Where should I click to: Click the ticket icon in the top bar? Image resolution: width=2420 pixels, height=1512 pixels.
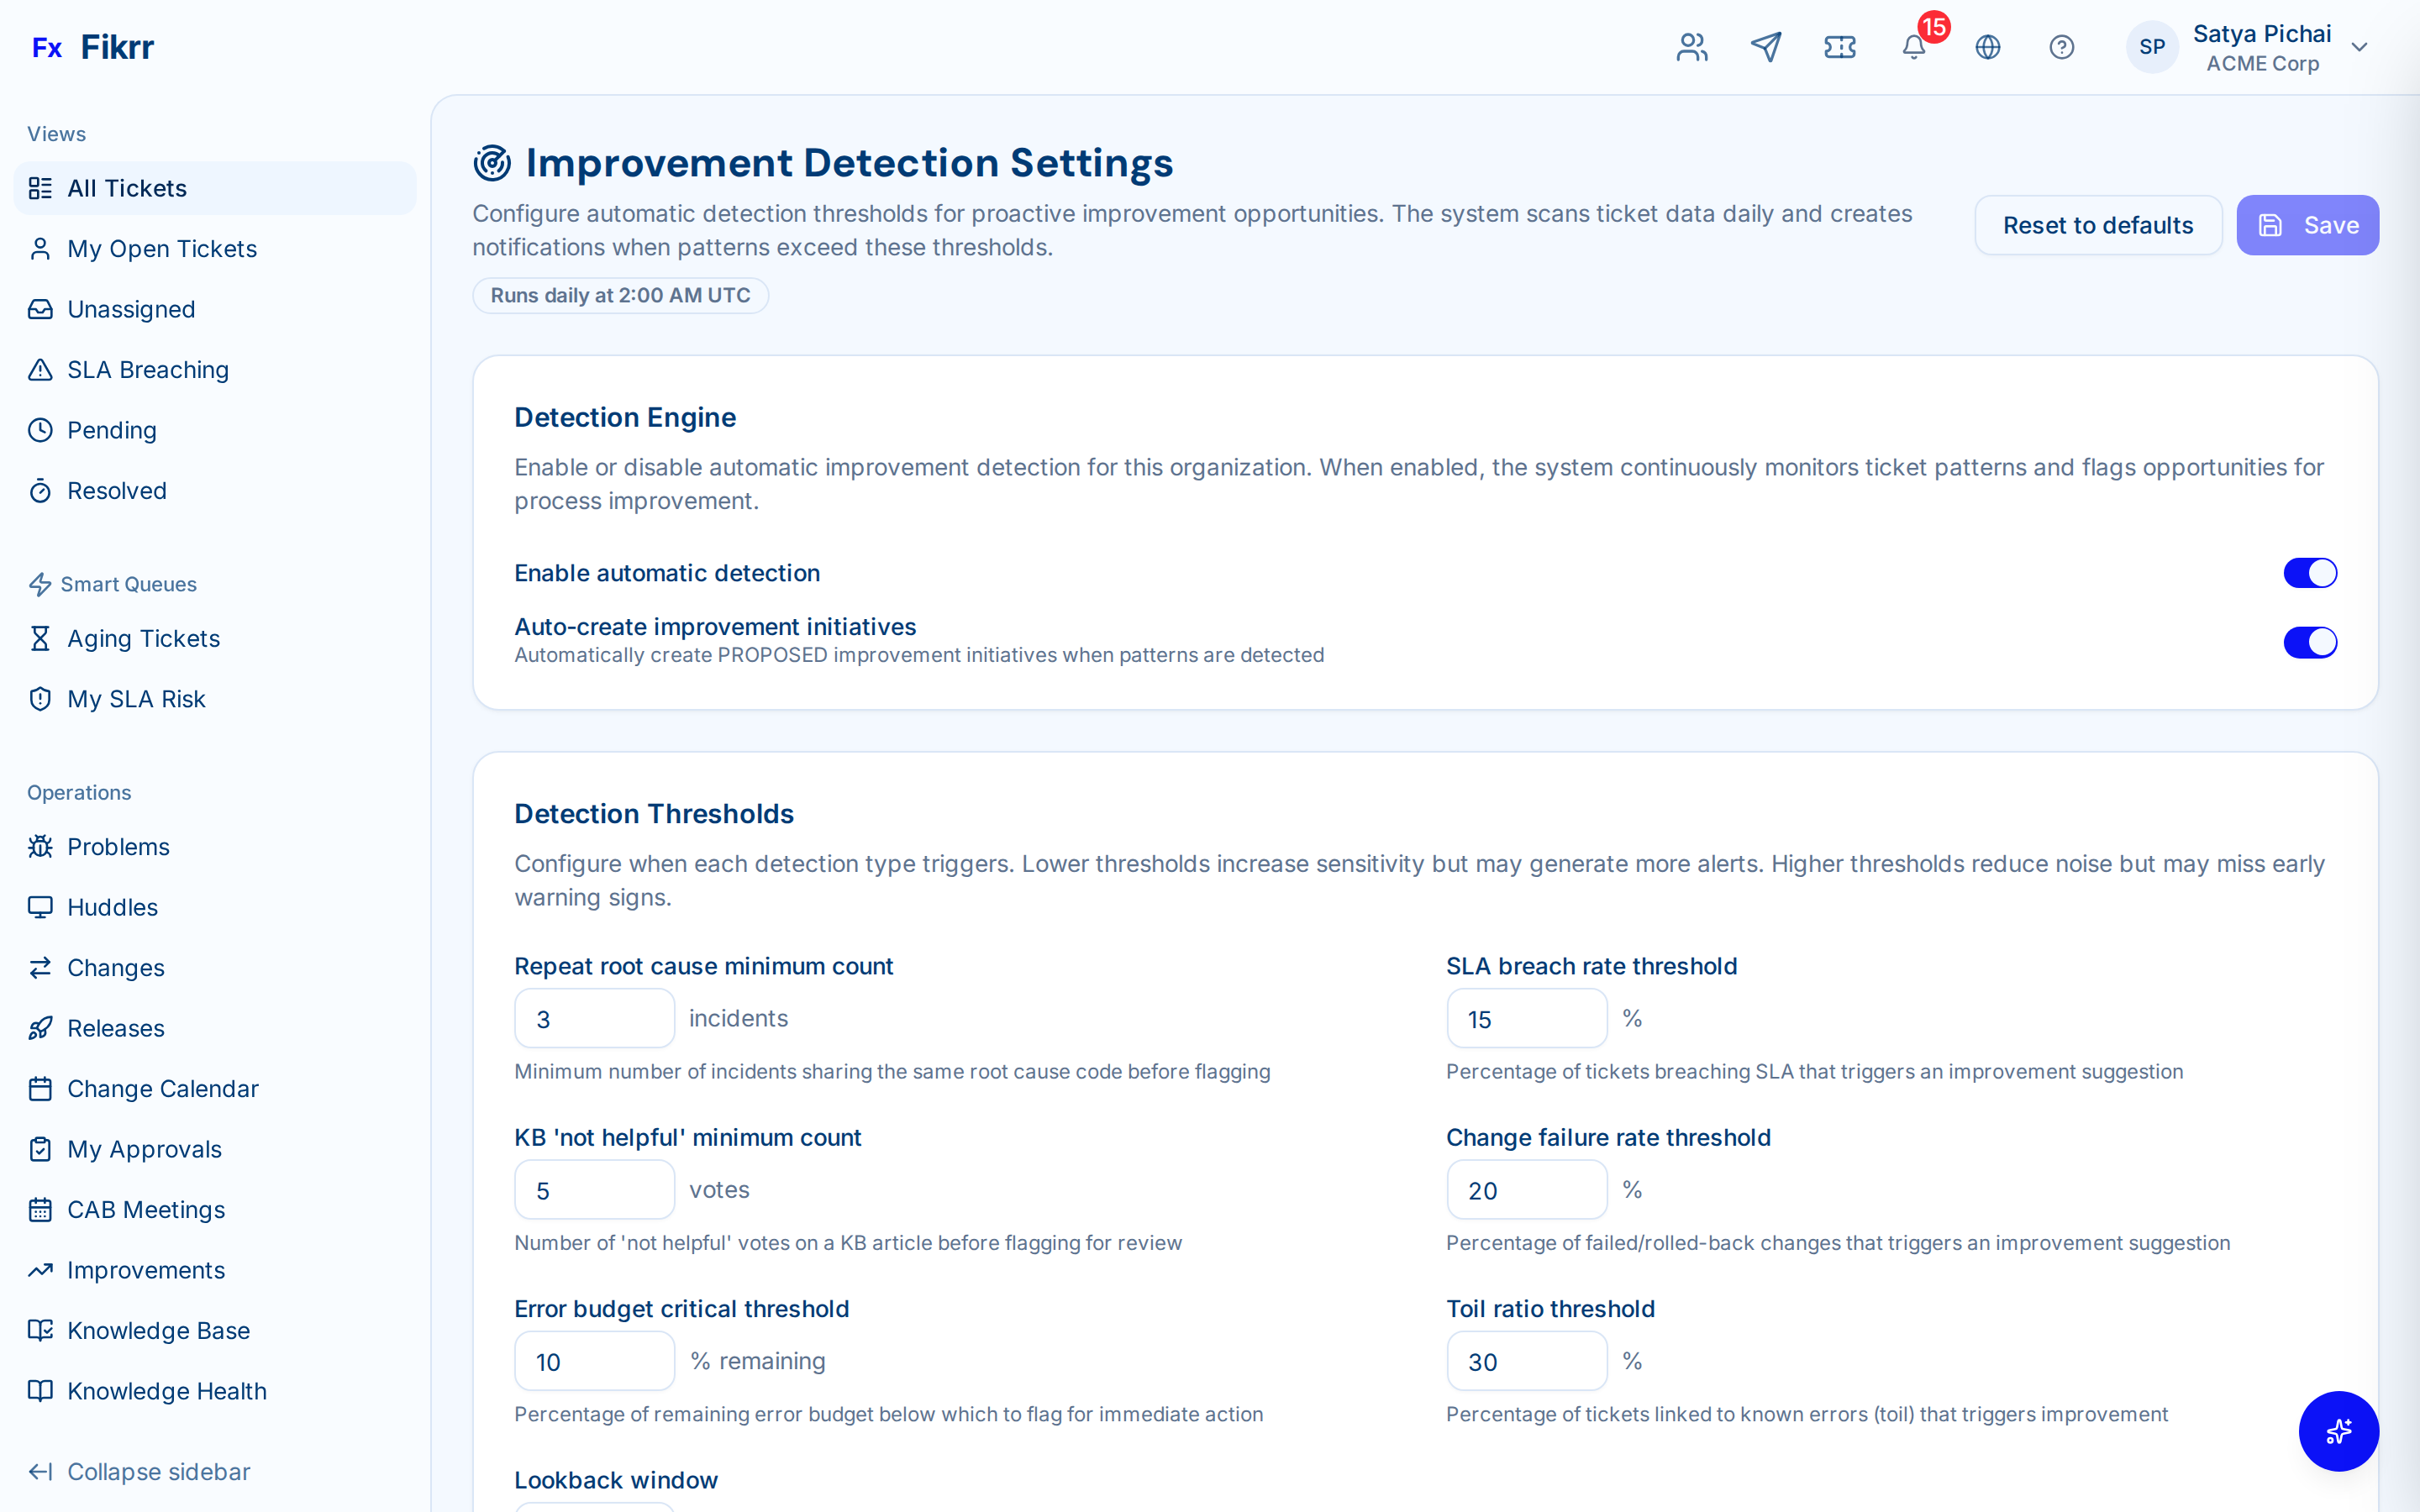(1840, 47)
